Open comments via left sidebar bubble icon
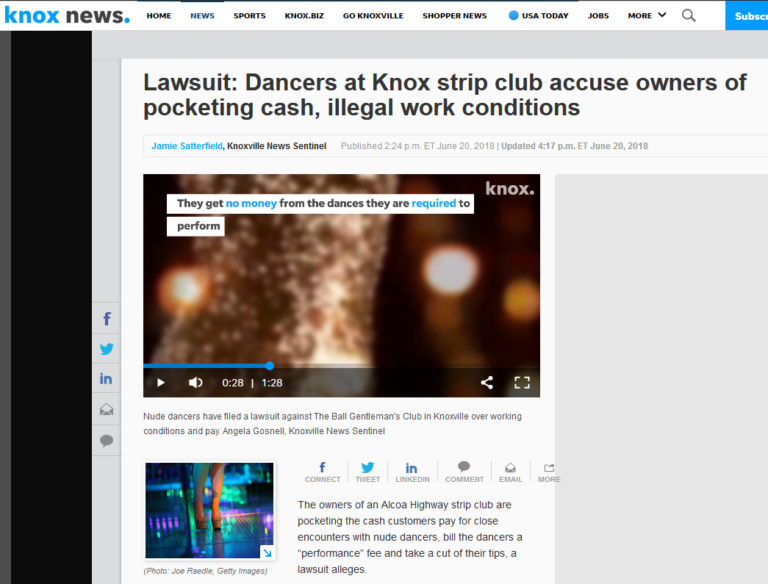 point(106,440)
